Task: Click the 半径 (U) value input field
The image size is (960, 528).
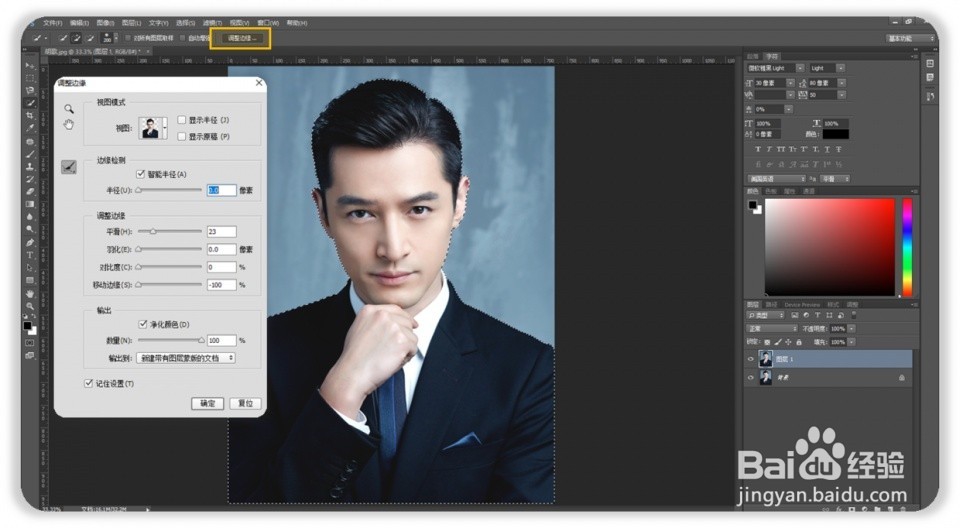Action: pyautogui.click(x=222, y=190)
